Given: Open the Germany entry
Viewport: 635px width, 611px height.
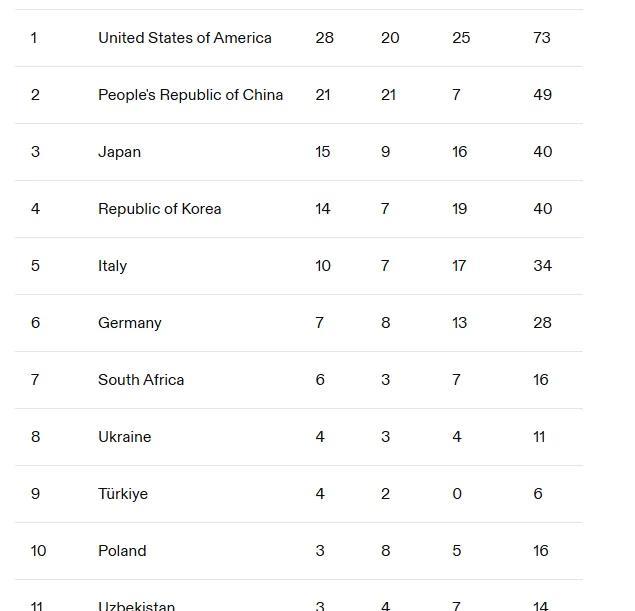Looking at the screenshot, I should pos(129,323).
